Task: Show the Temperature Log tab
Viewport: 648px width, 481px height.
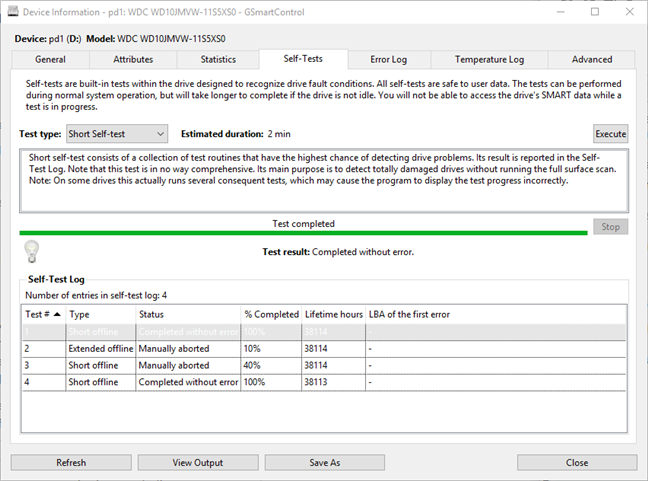Action: click(489, 60)
